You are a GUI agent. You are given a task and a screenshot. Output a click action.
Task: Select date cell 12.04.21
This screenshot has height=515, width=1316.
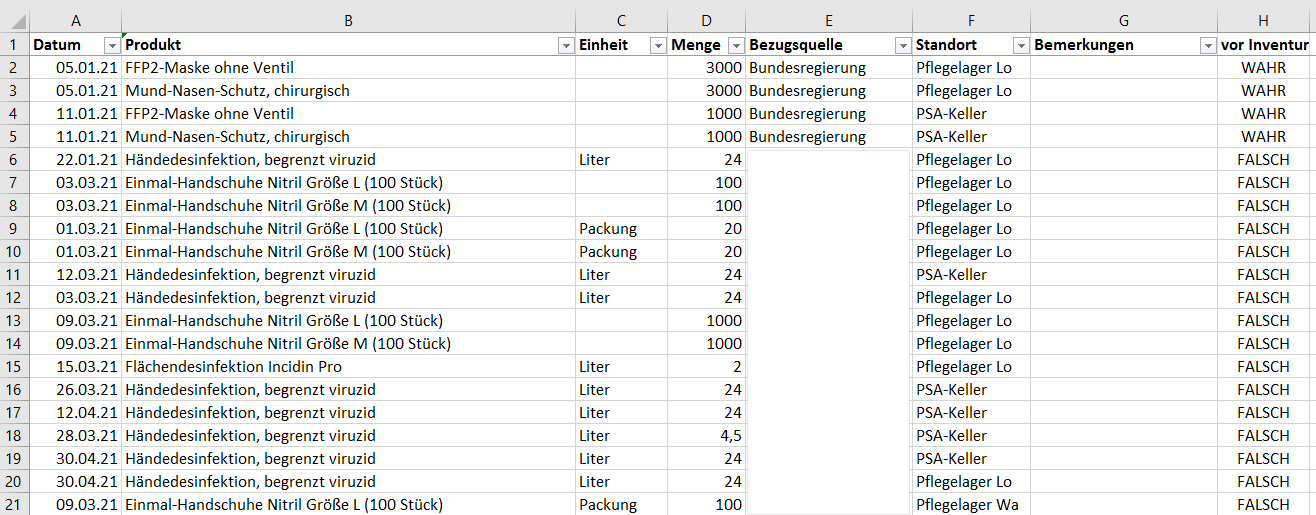76,413
